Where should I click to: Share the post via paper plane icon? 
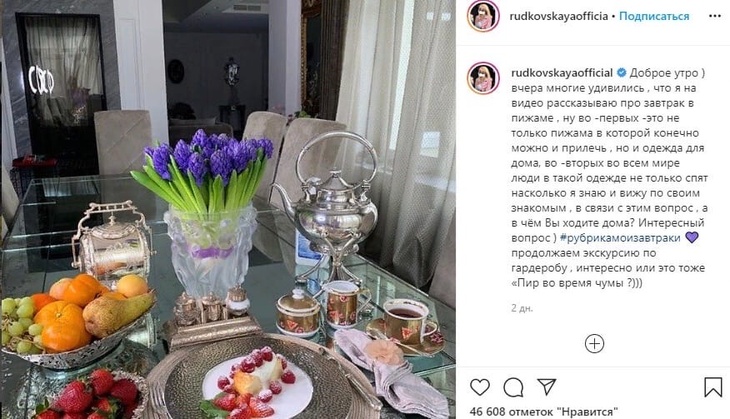(x=546, y=387)
